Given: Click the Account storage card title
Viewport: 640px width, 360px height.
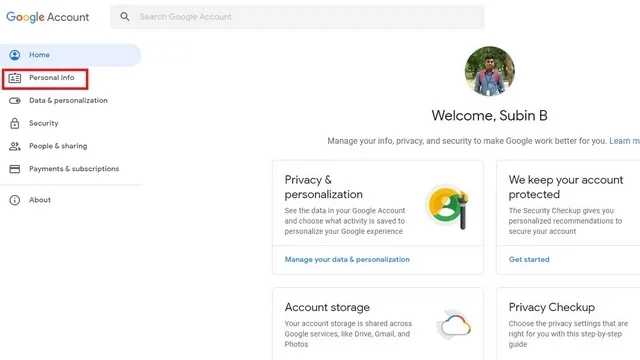Looking at the screenshot, I should coord(327,307).
